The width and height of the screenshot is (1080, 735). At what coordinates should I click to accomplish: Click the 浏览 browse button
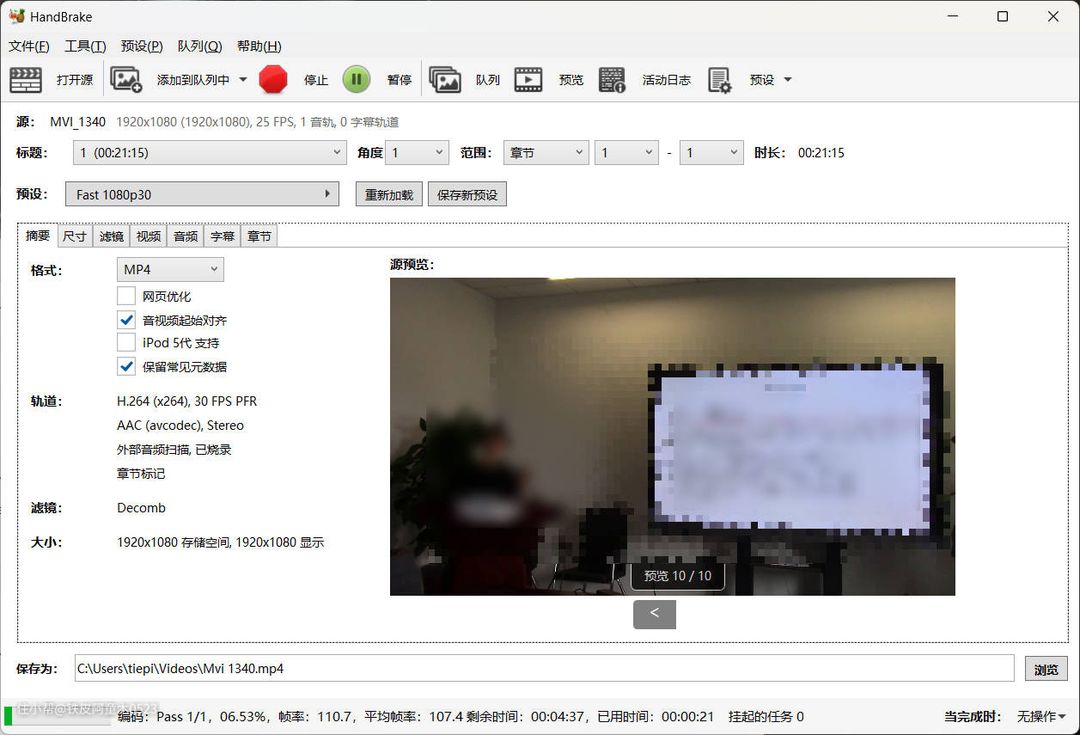(1045, 669)
